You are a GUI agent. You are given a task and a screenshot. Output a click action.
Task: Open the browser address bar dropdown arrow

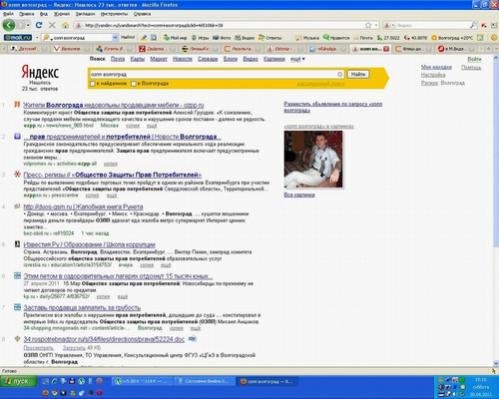tap(376, 25)
